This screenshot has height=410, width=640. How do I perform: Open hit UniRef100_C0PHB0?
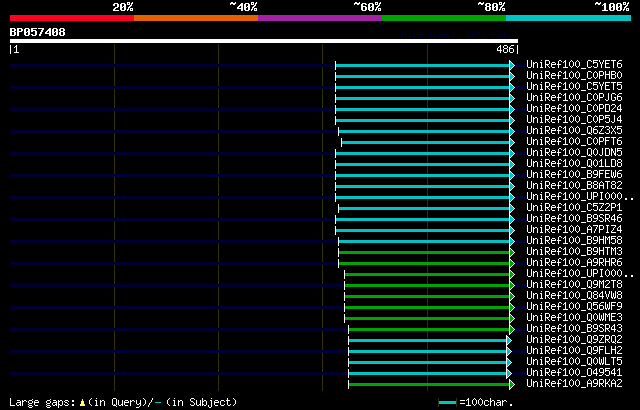[x=574, y=75]
